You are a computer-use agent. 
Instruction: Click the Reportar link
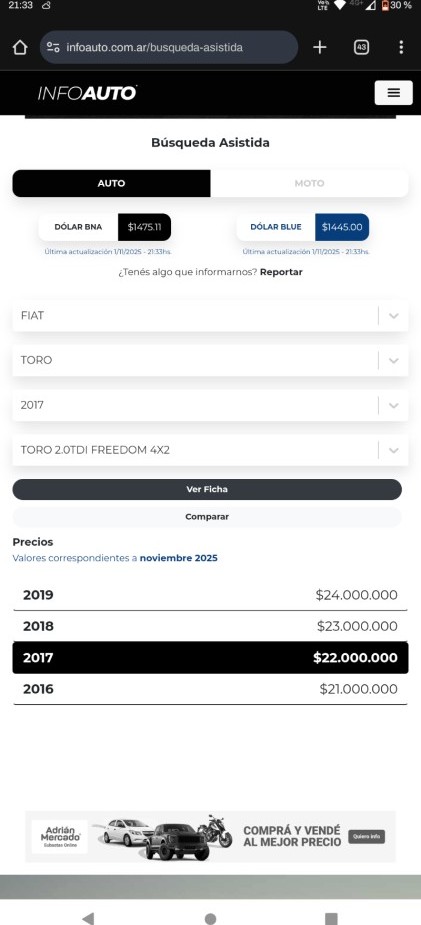pos(281,272)
